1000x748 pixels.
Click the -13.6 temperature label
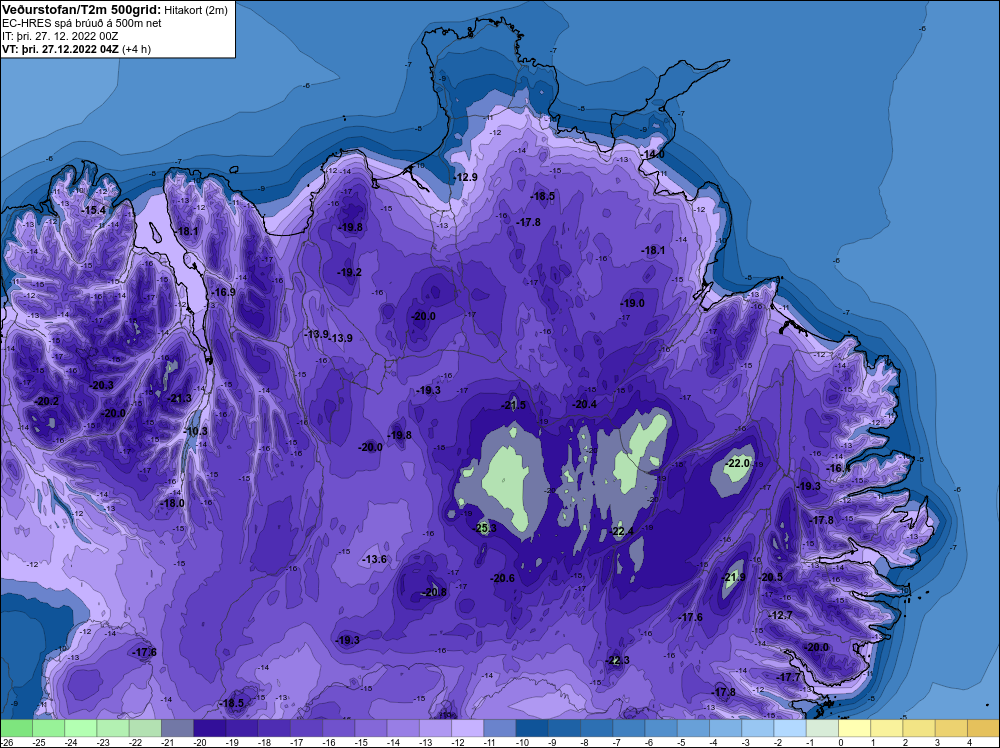[x=375, y=559]
